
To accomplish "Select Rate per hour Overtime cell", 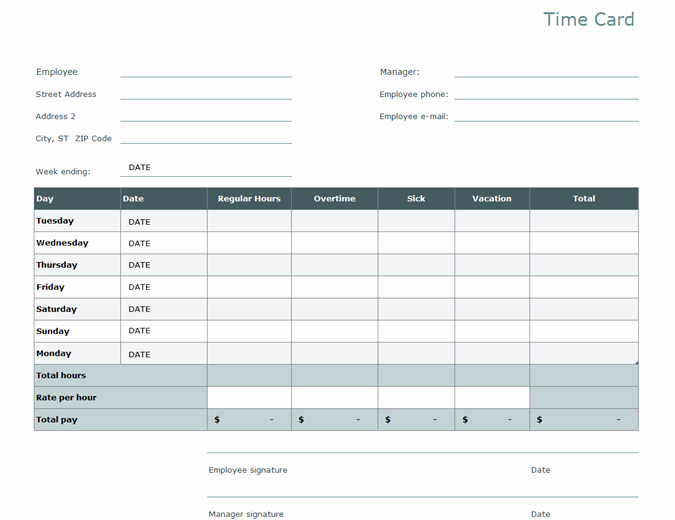I will (334, 397).
